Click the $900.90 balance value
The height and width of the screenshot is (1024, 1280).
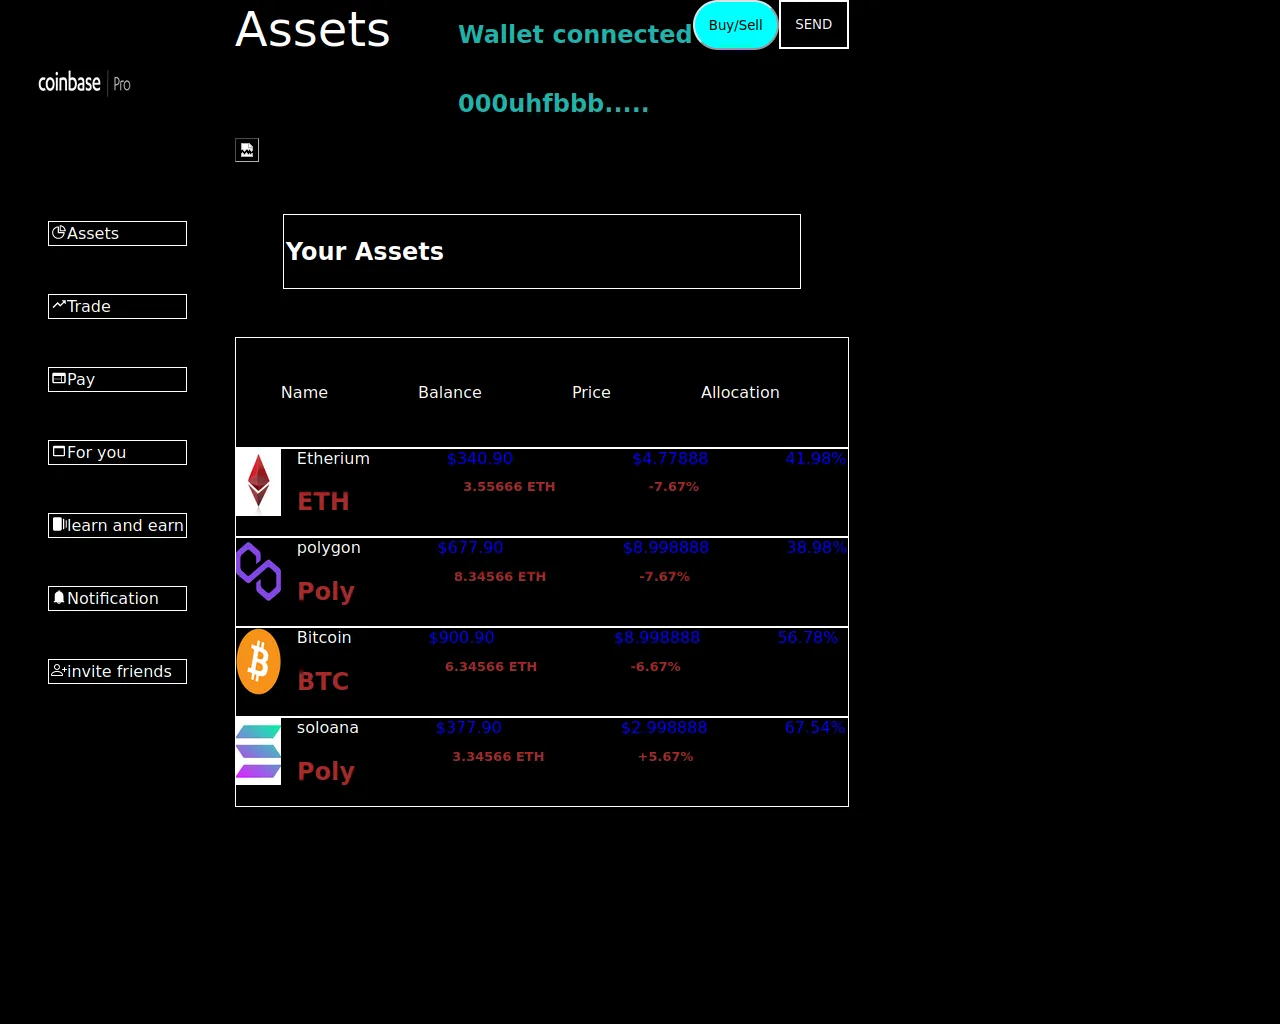pyautogui.click(x=461, y=637)
